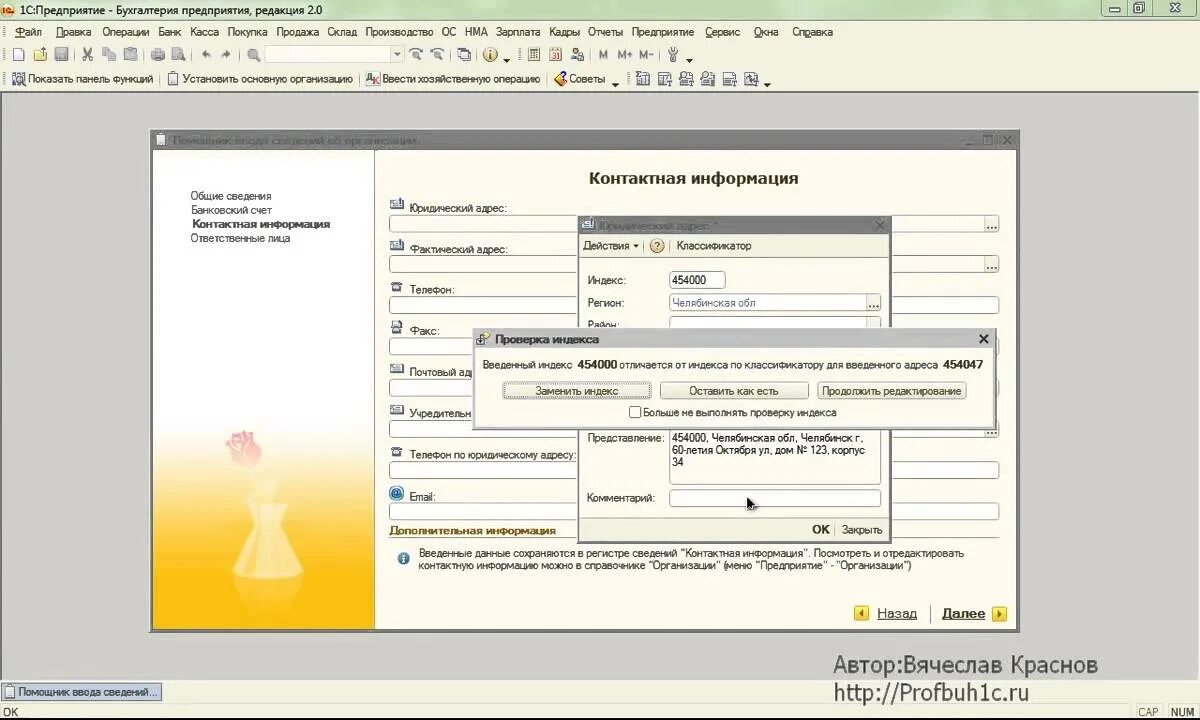This screenshot has height=720, width=1200.
Task: Open the Calendar toolbar icon
Action: (x=555, y=55)
